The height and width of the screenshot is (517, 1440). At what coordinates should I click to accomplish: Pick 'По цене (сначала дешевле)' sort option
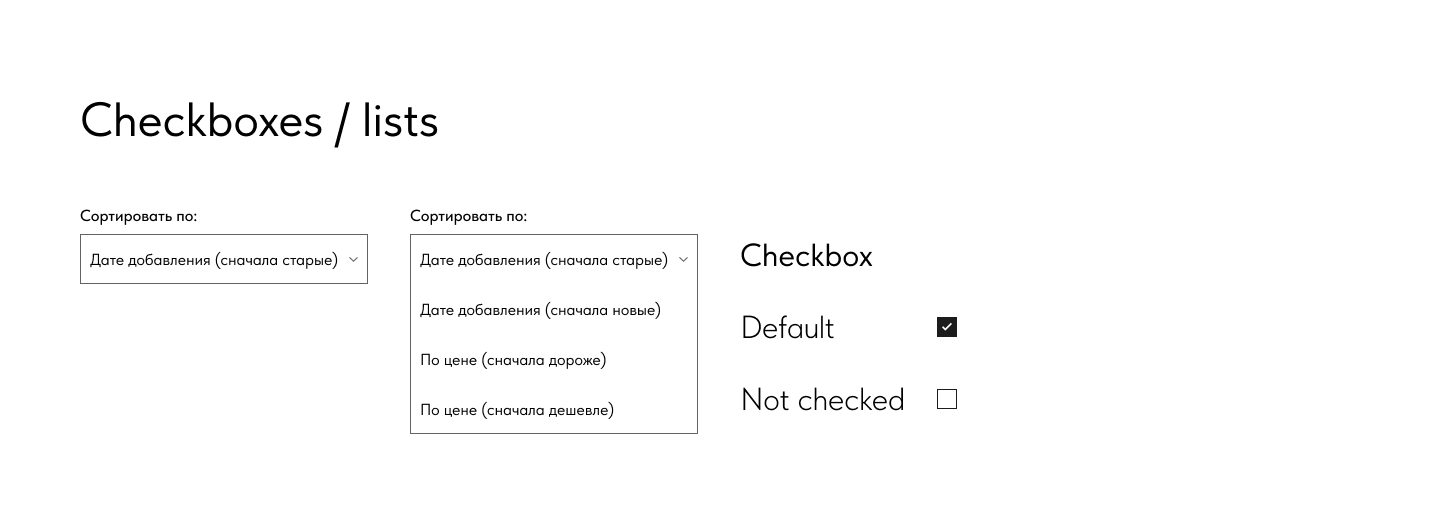tap(517, 410)
